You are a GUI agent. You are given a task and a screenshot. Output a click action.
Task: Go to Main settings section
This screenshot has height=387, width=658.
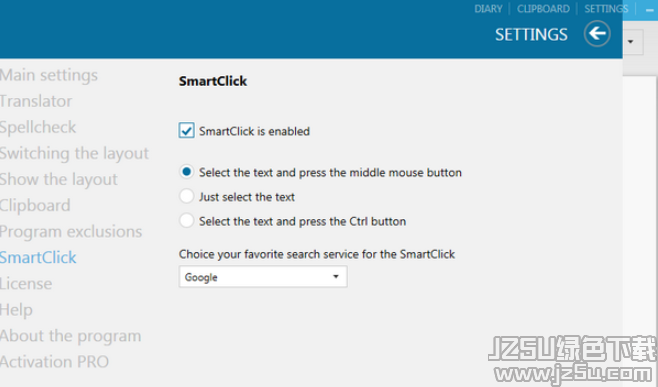coord(49,76)
